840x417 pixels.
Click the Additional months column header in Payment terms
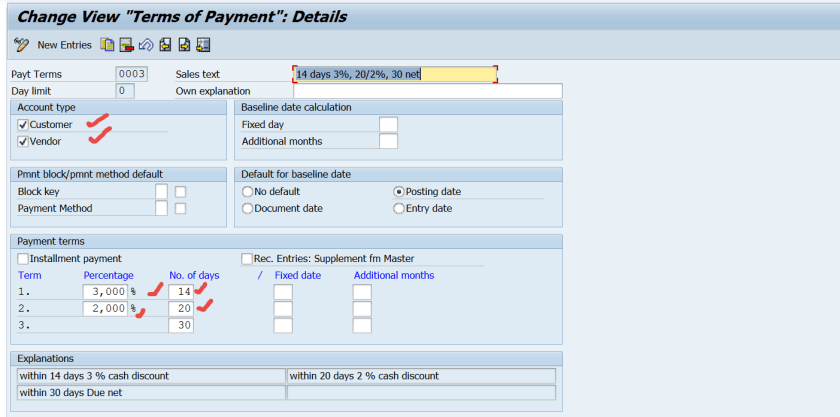tap(394, 275)
